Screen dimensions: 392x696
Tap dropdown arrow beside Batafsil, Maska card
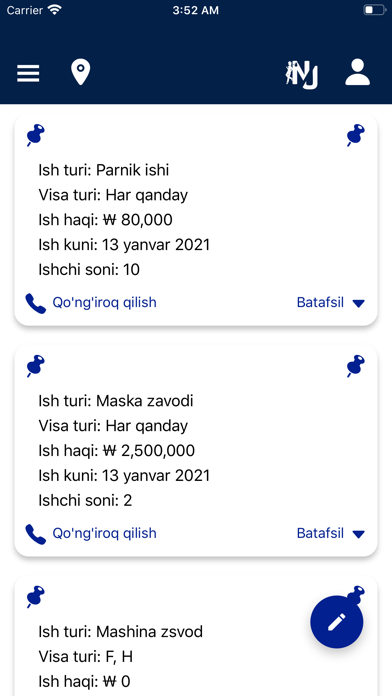[358, 534]
